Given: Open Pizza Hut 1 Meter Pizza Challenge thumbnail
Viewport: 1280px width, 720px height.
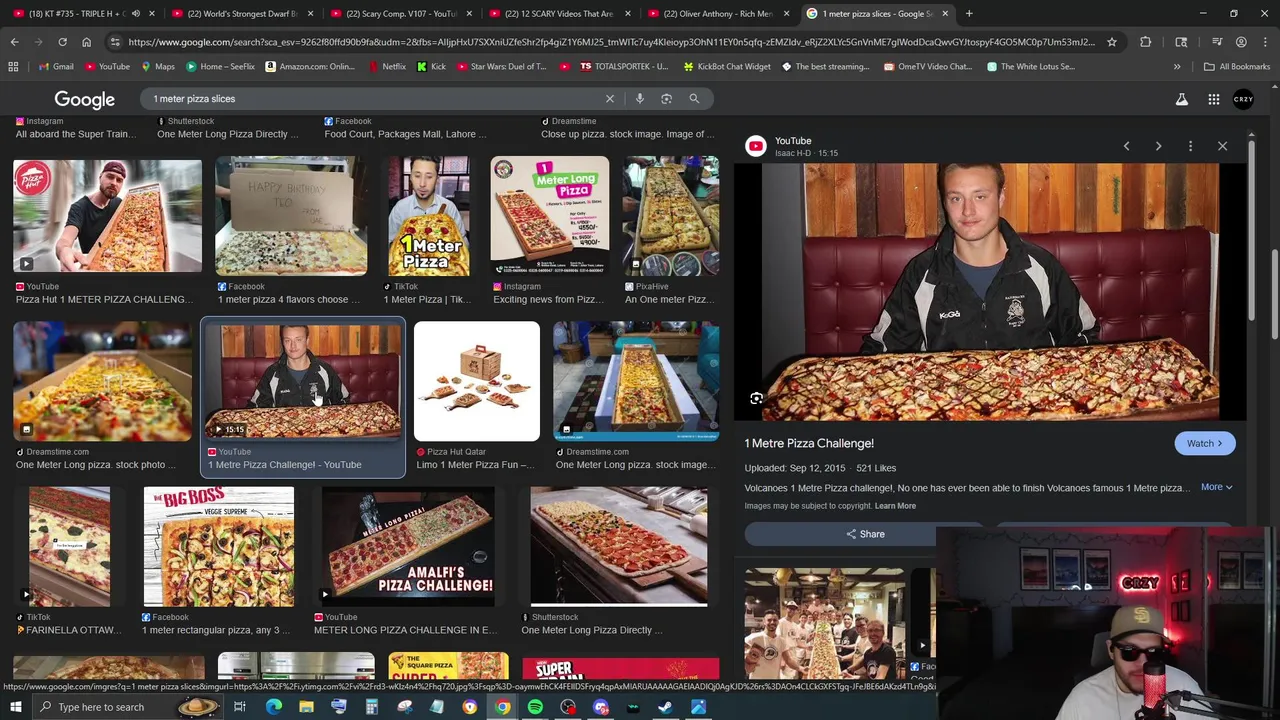Looking at the screenshot, I should click(107, 216).
